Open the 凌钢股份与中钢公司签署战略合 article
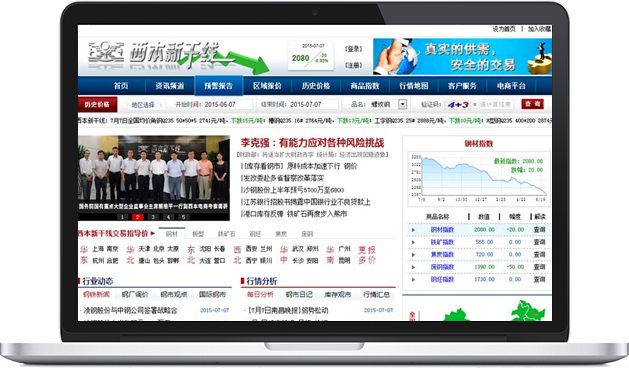The height and width of the screenshot is (368, 629). [x=130, y=311]
